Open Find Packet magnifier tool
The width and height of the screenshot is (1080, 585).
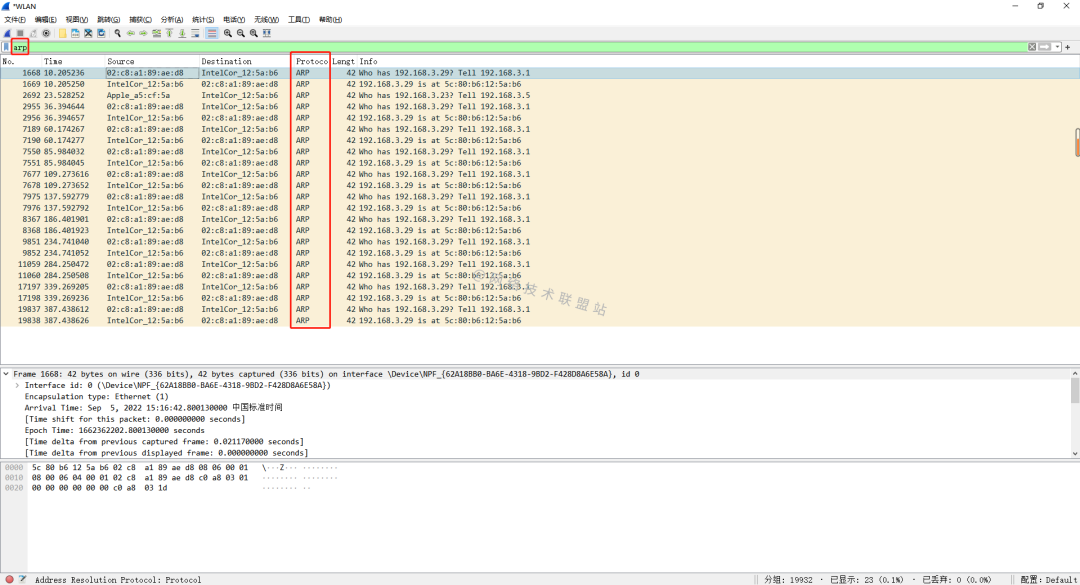(118, 33)
